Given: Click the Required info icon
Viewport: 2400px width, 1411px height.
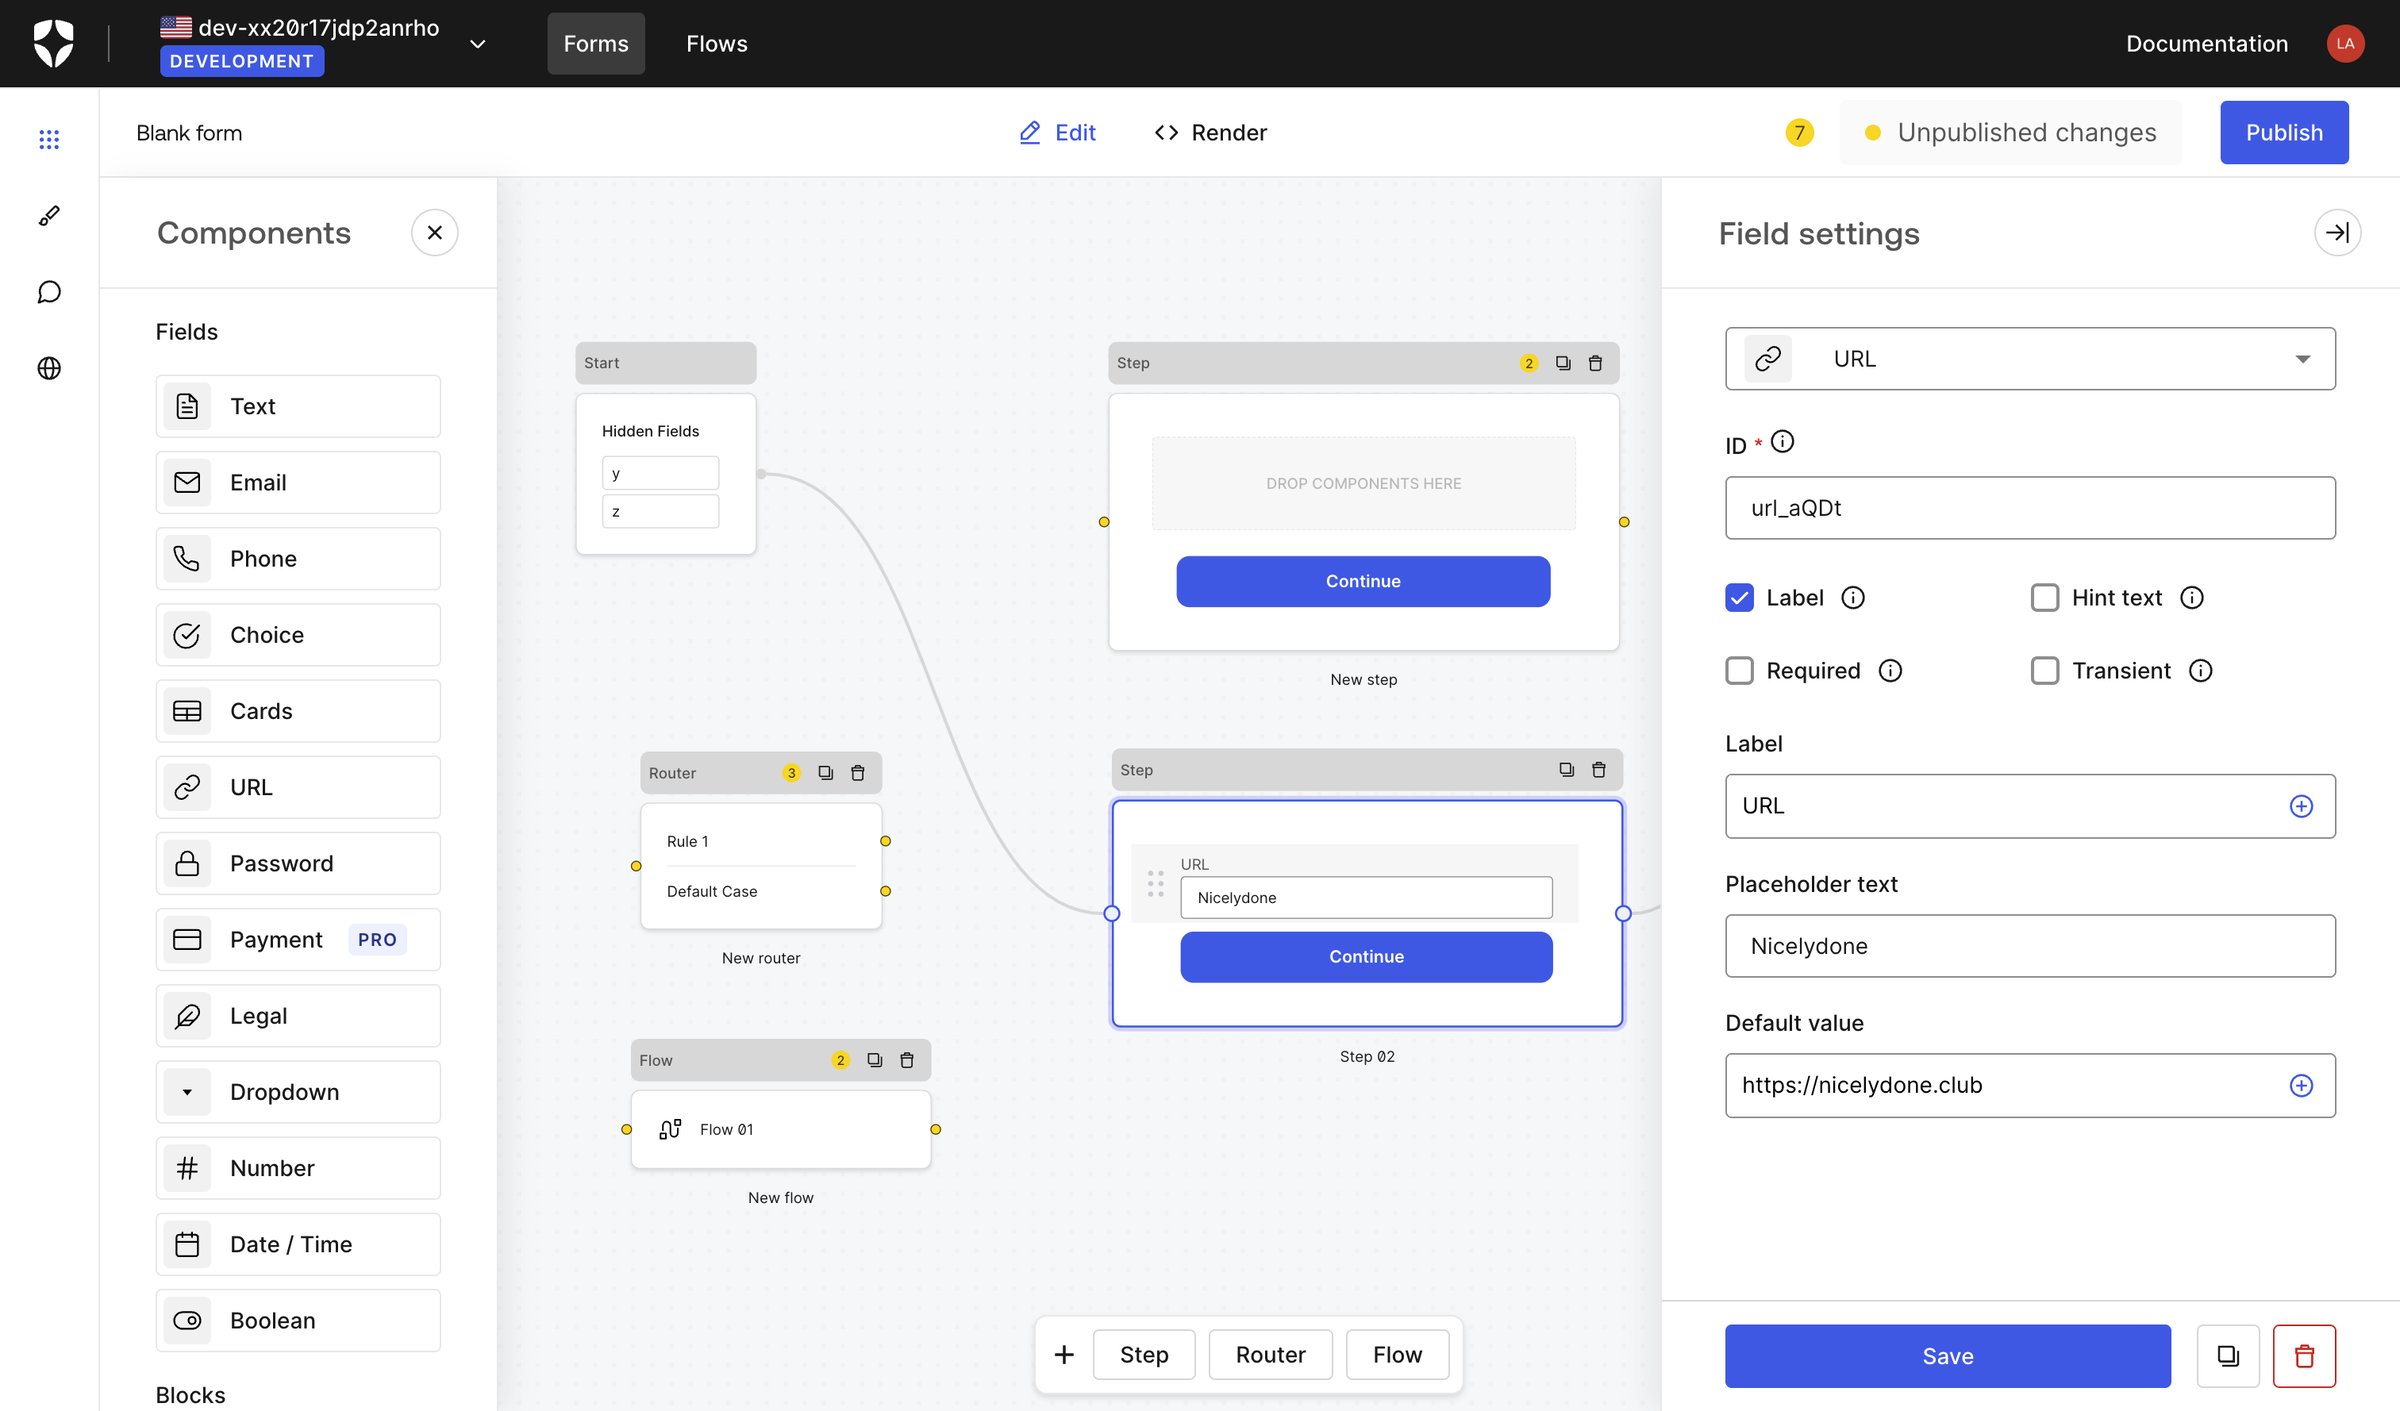Looking at the screenshot, I should pos(1890,670).
